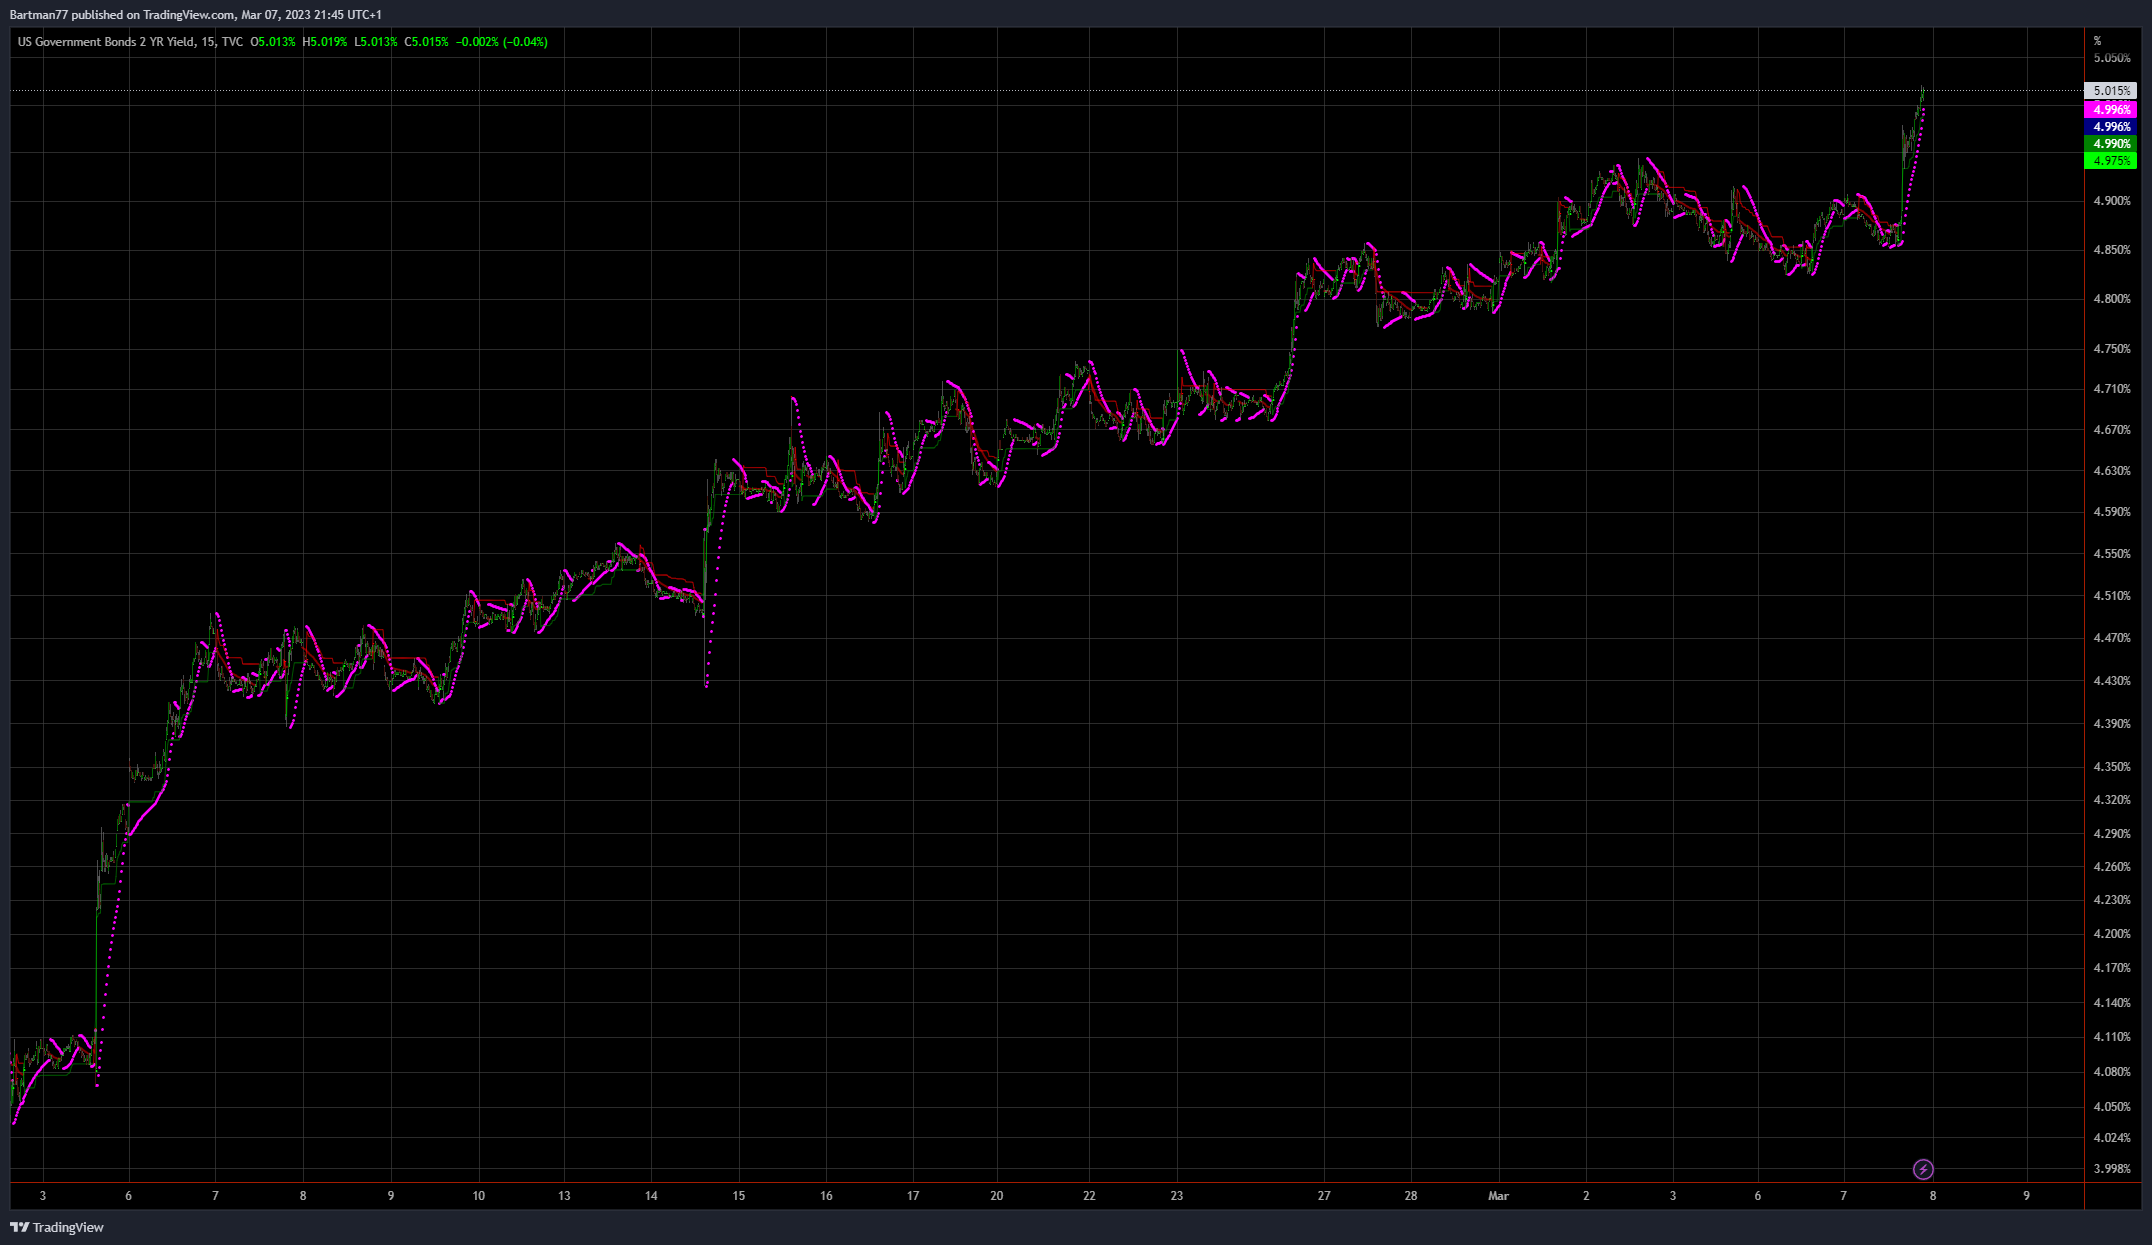The height and width of the screenshot is (1245, 2152).
Task: Click the % unit symbol above price axis
Action: point(2097,41)
